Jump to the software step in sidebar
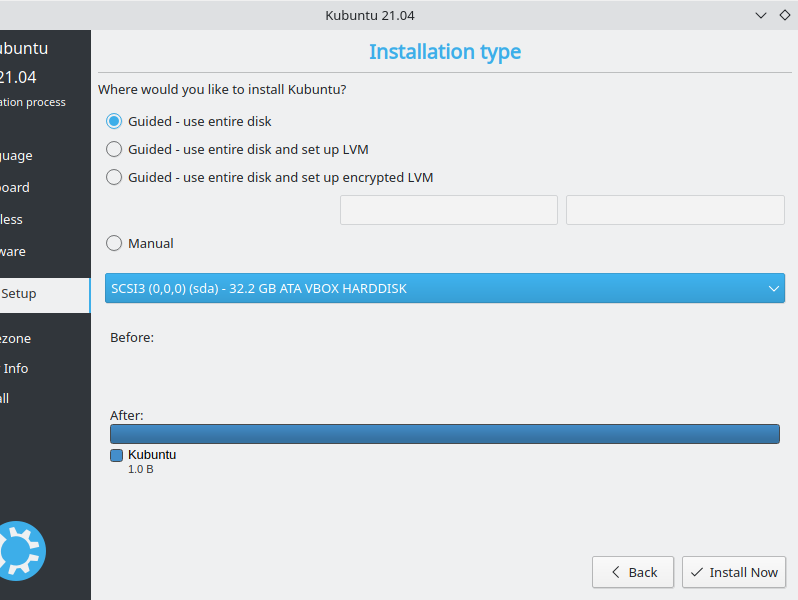Screen dimensions: 798x600 tap(13, 251)
